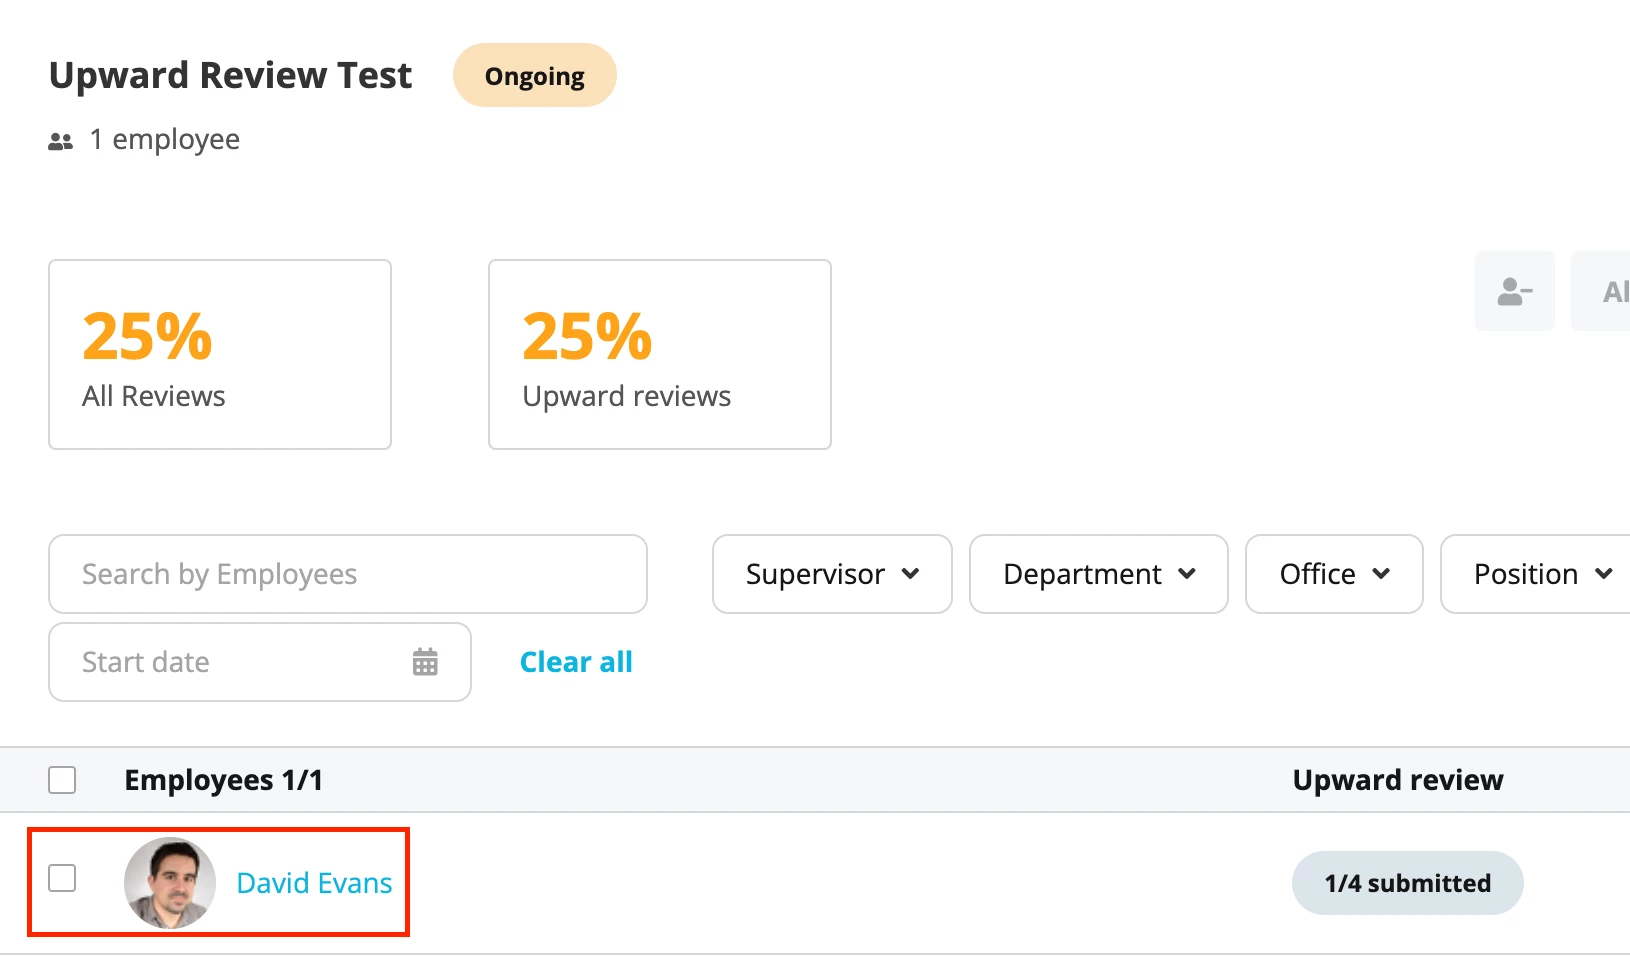Open the Office filter dropdown

point(1334,574)
